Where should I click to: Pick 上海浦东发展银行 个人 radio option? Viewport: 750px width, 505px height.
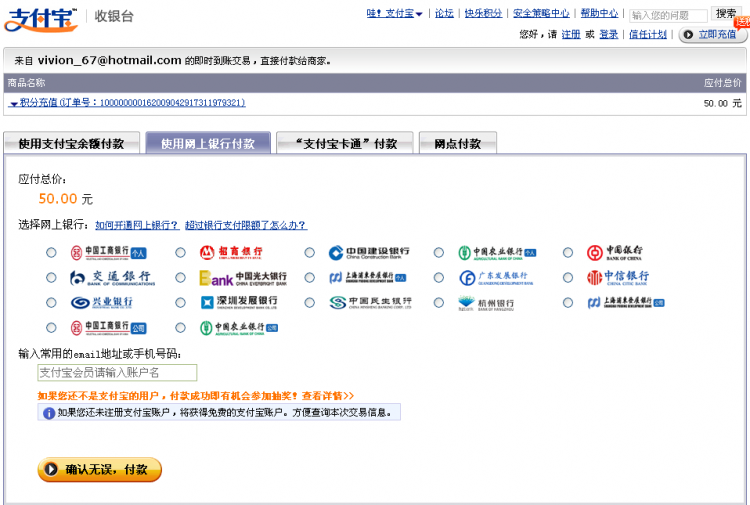pyautogui.click(x=309, y=277)
